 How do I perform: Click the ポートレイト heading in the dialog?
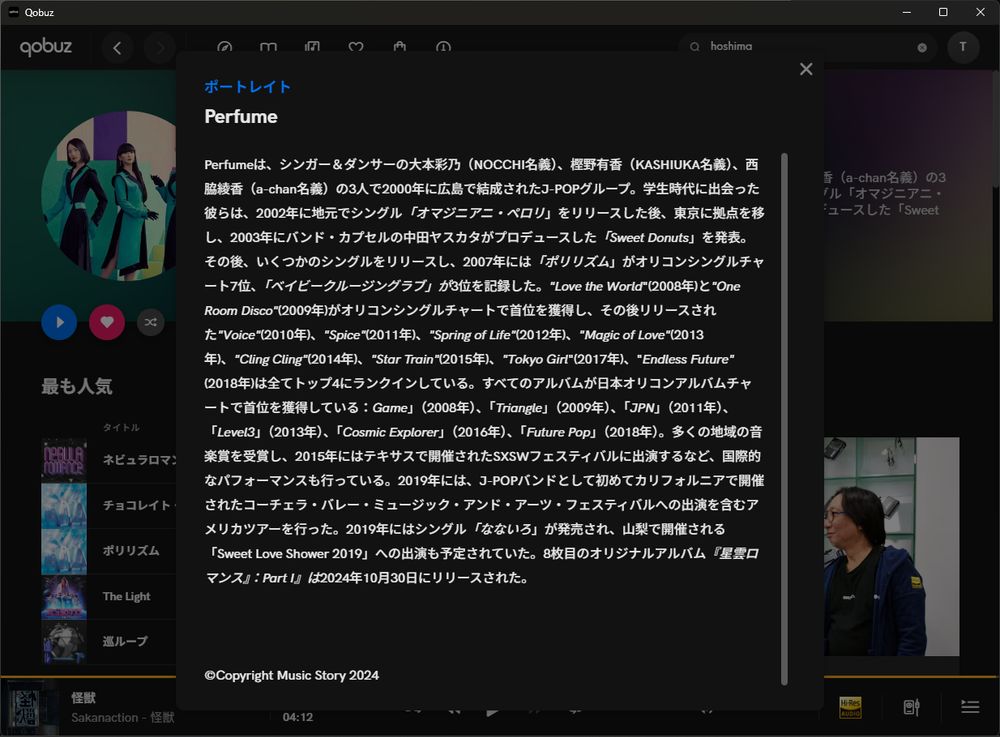(x=247, y=87)
